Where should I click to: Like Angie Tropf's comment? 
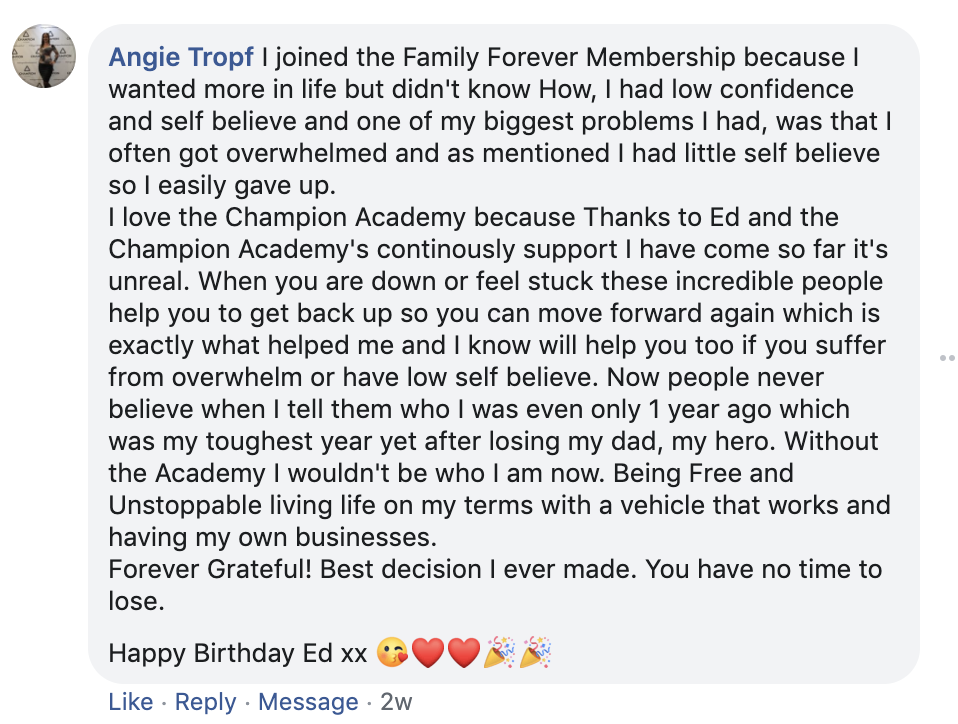130,702
